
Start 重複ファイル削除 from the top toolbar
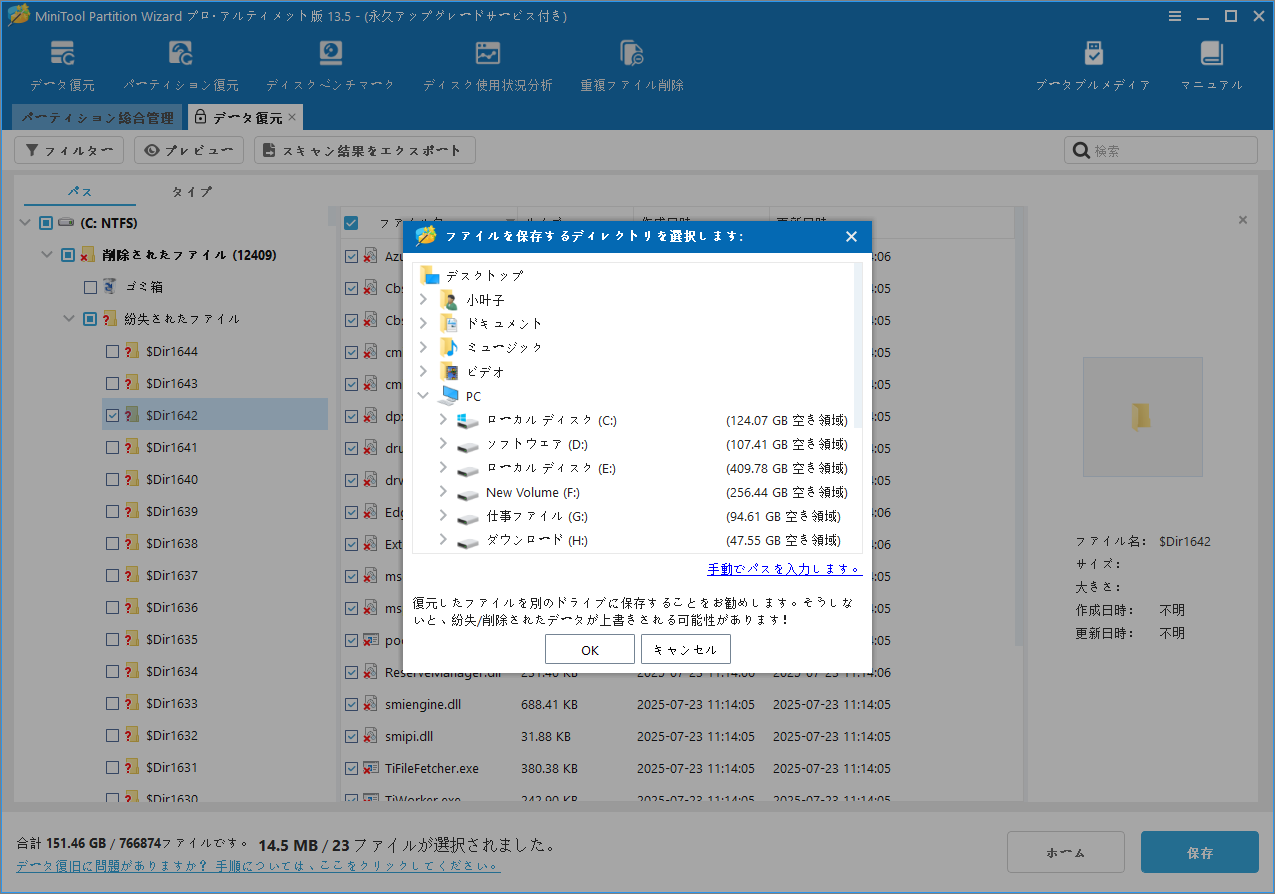tap(631, 63)
